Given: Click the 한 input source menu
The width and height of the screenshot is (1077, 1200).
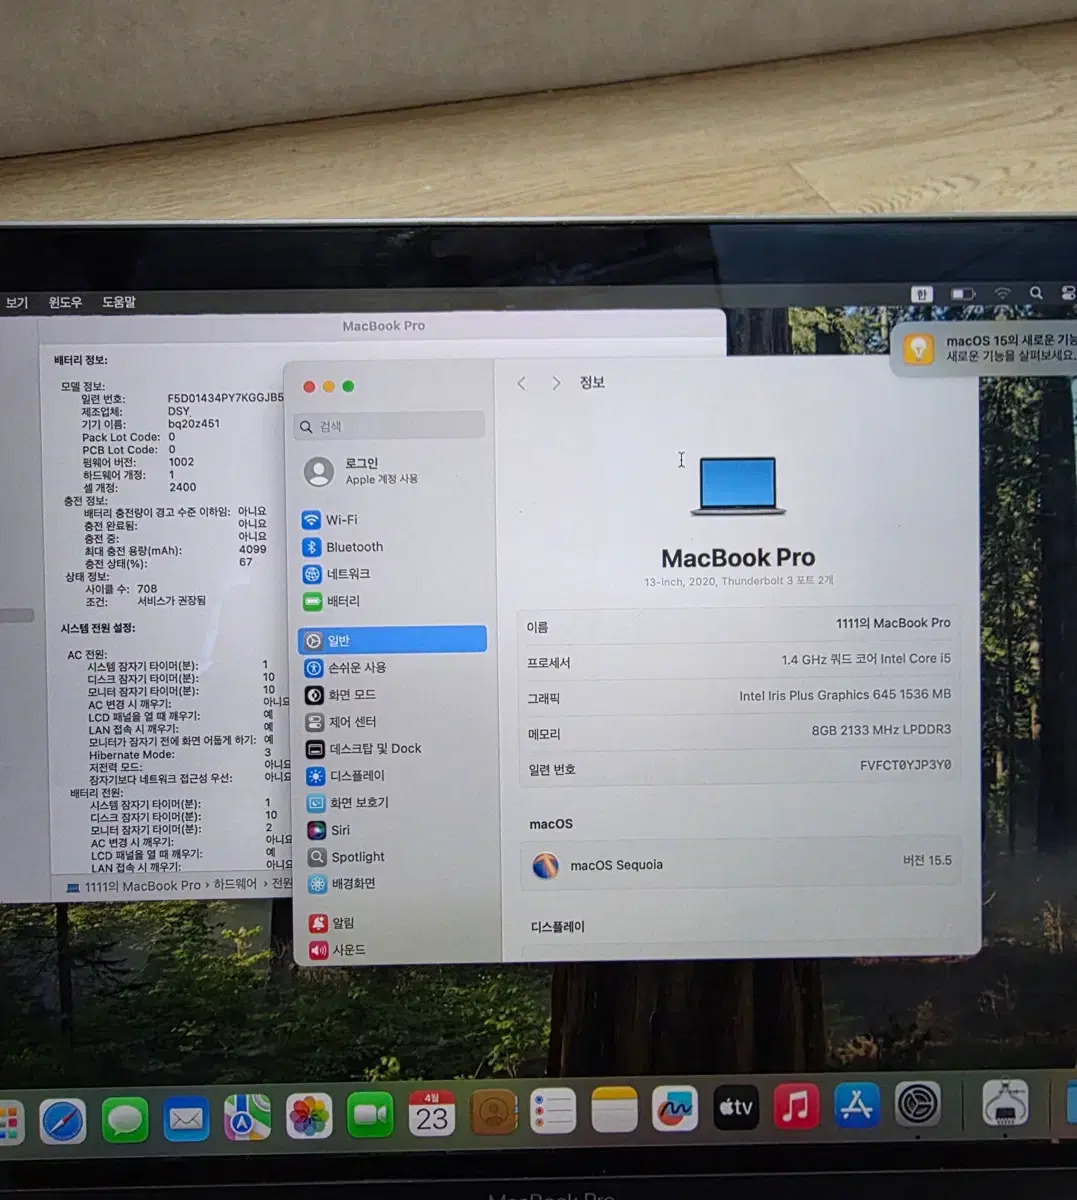Looking at the screenshot, I should [x=922, y=294].
